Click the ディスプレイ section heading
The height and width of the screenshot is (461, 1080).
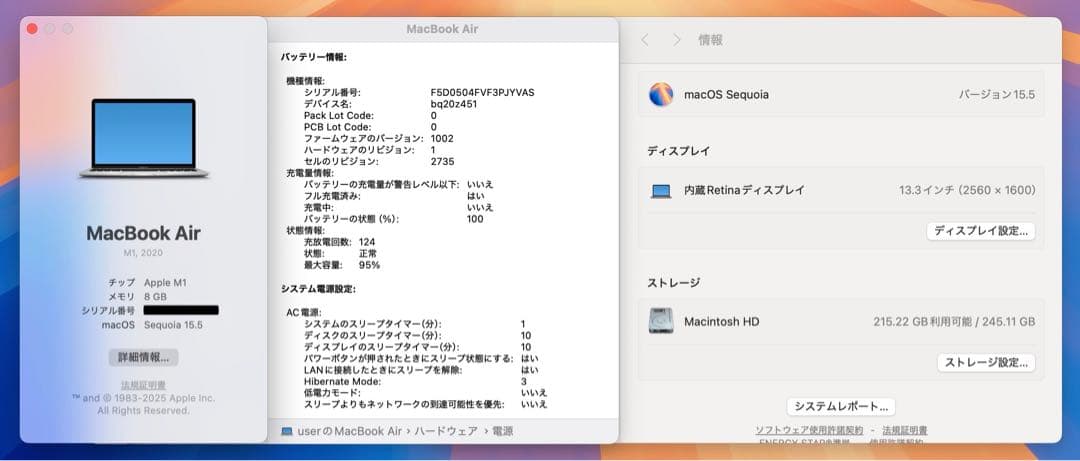(x=678, y=151)
